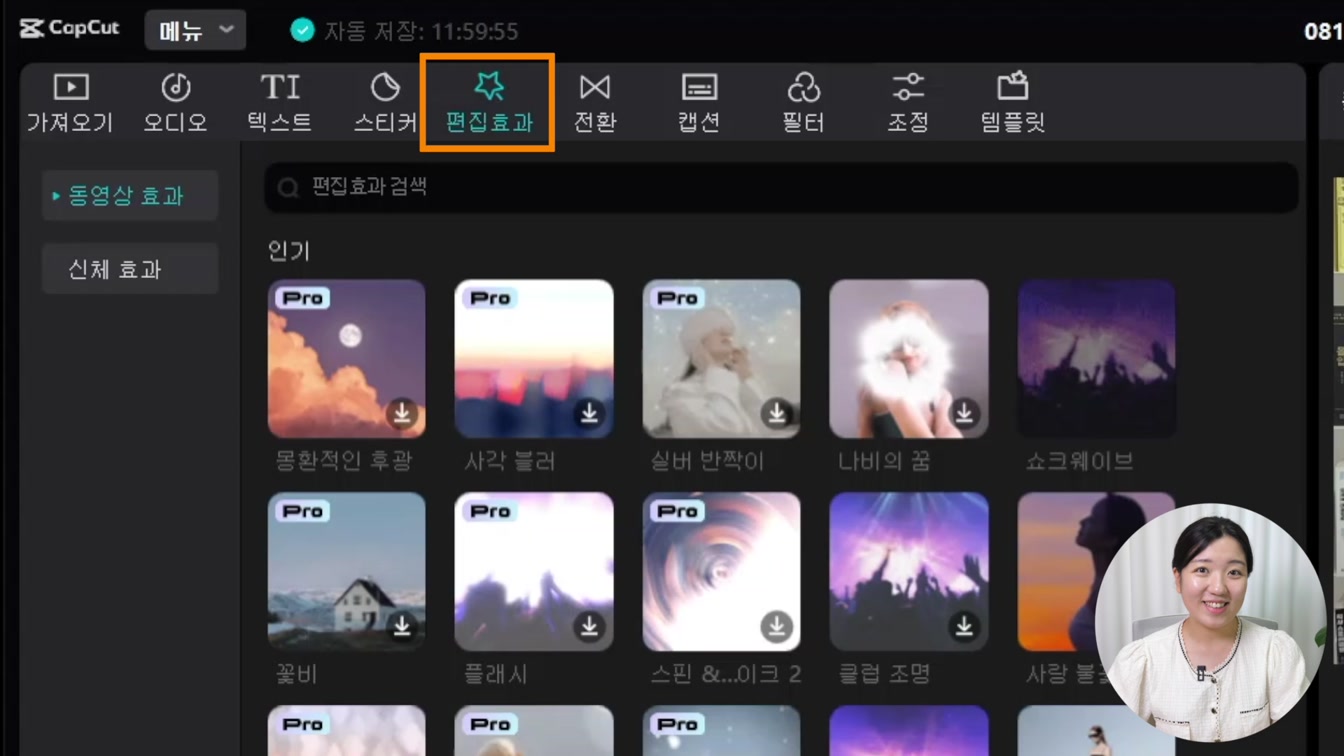Click the auto-save green check icon

[x=302, y=31]
